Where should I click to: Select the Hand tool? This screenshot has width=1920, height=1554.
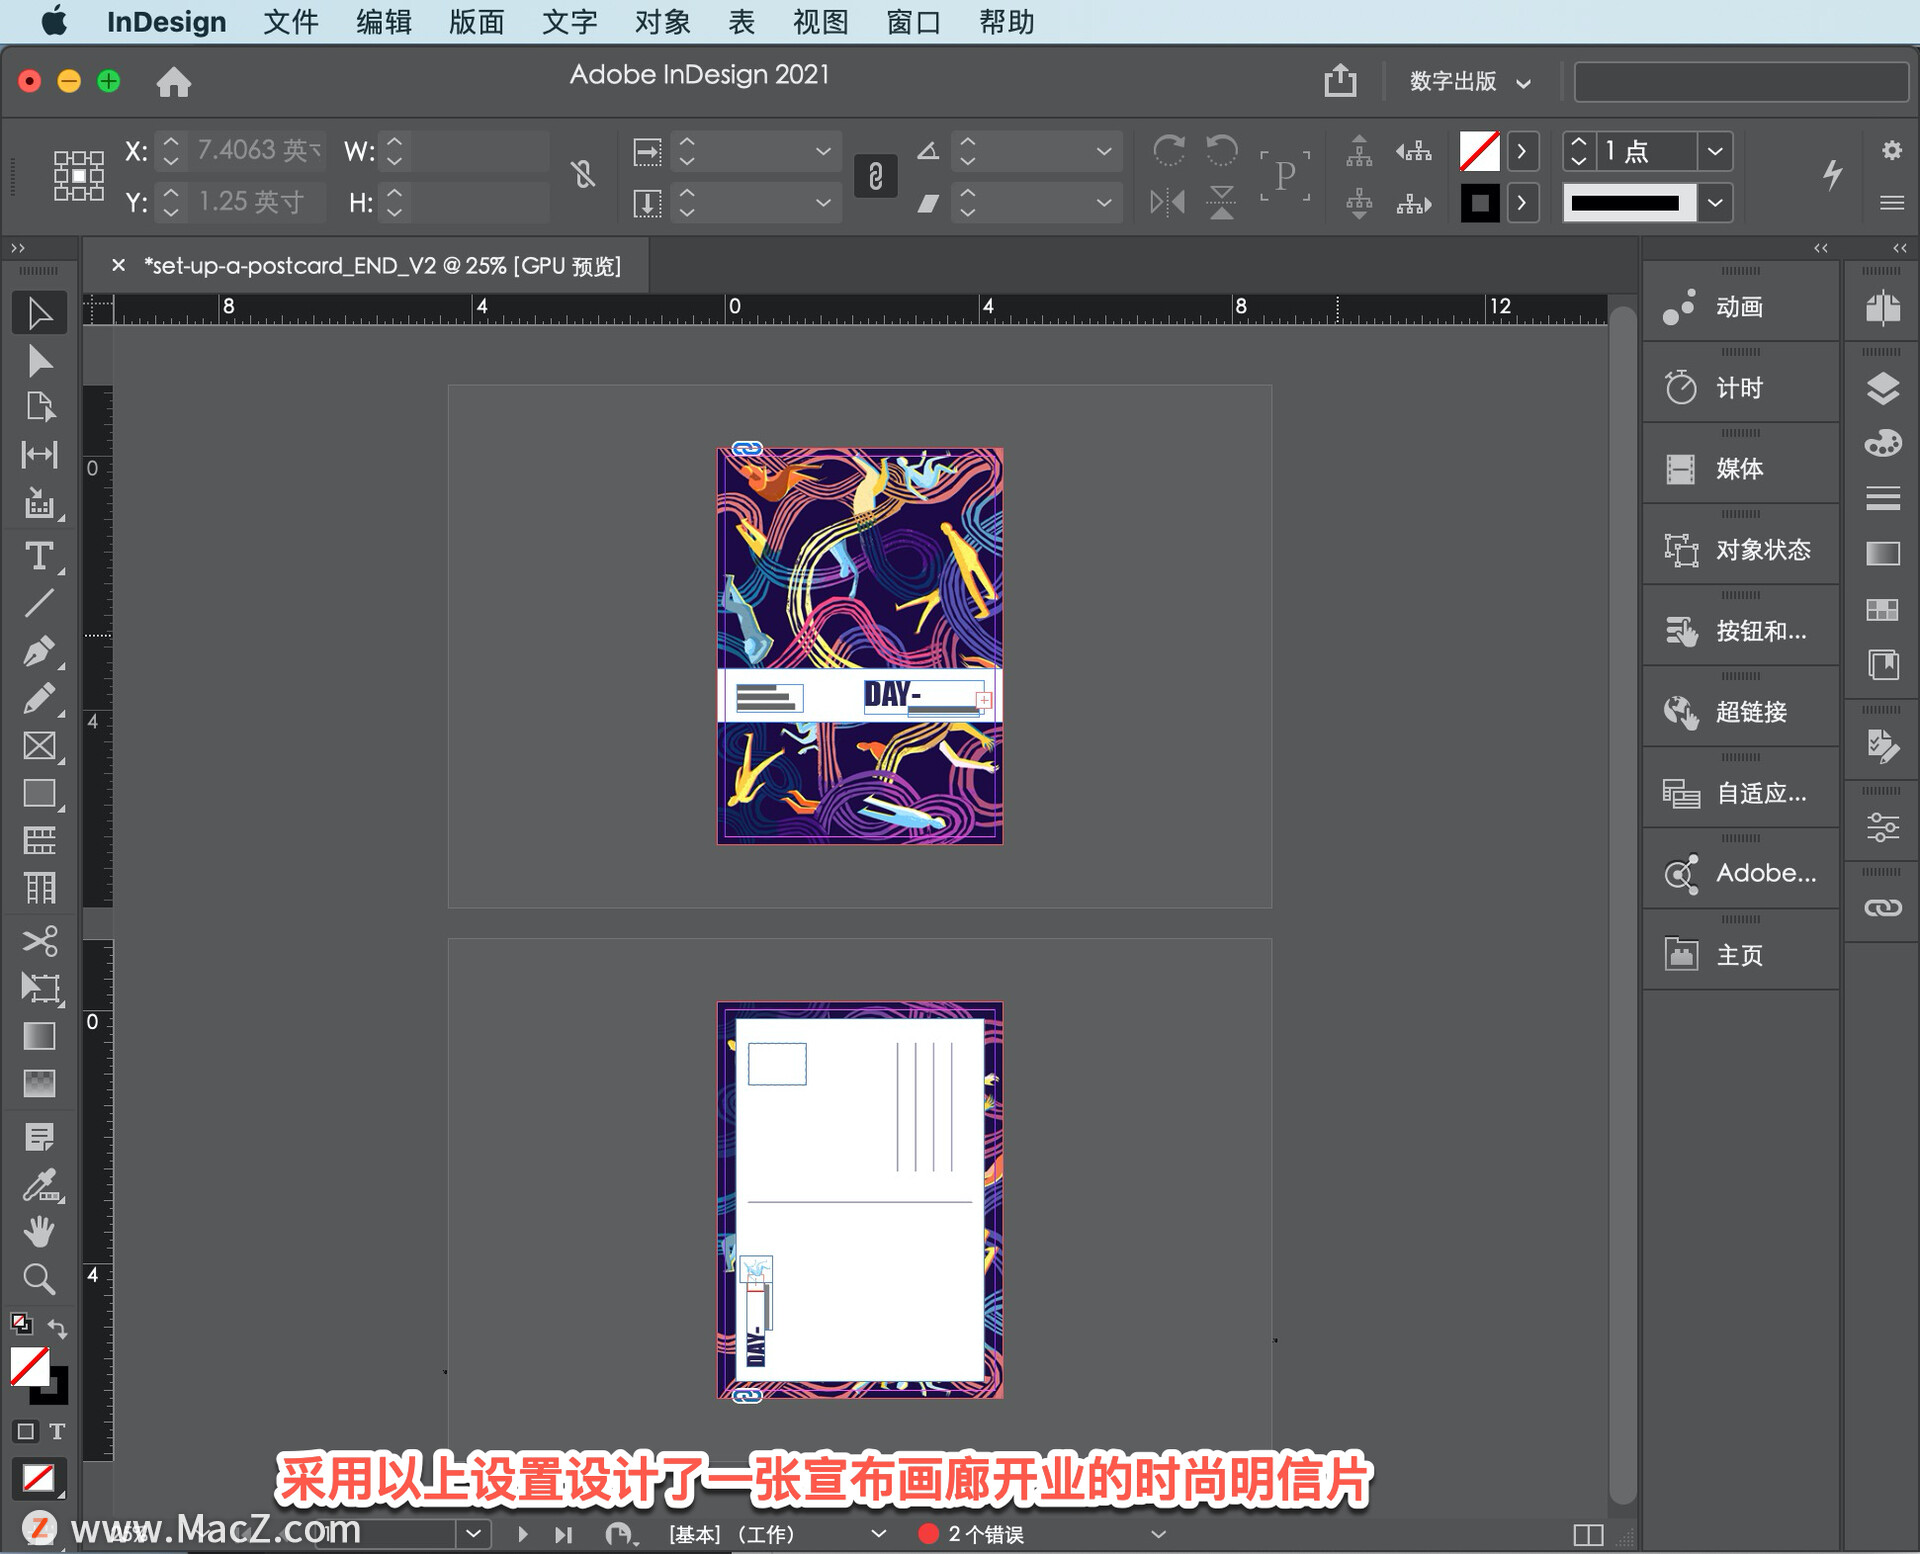(39, 1231)
